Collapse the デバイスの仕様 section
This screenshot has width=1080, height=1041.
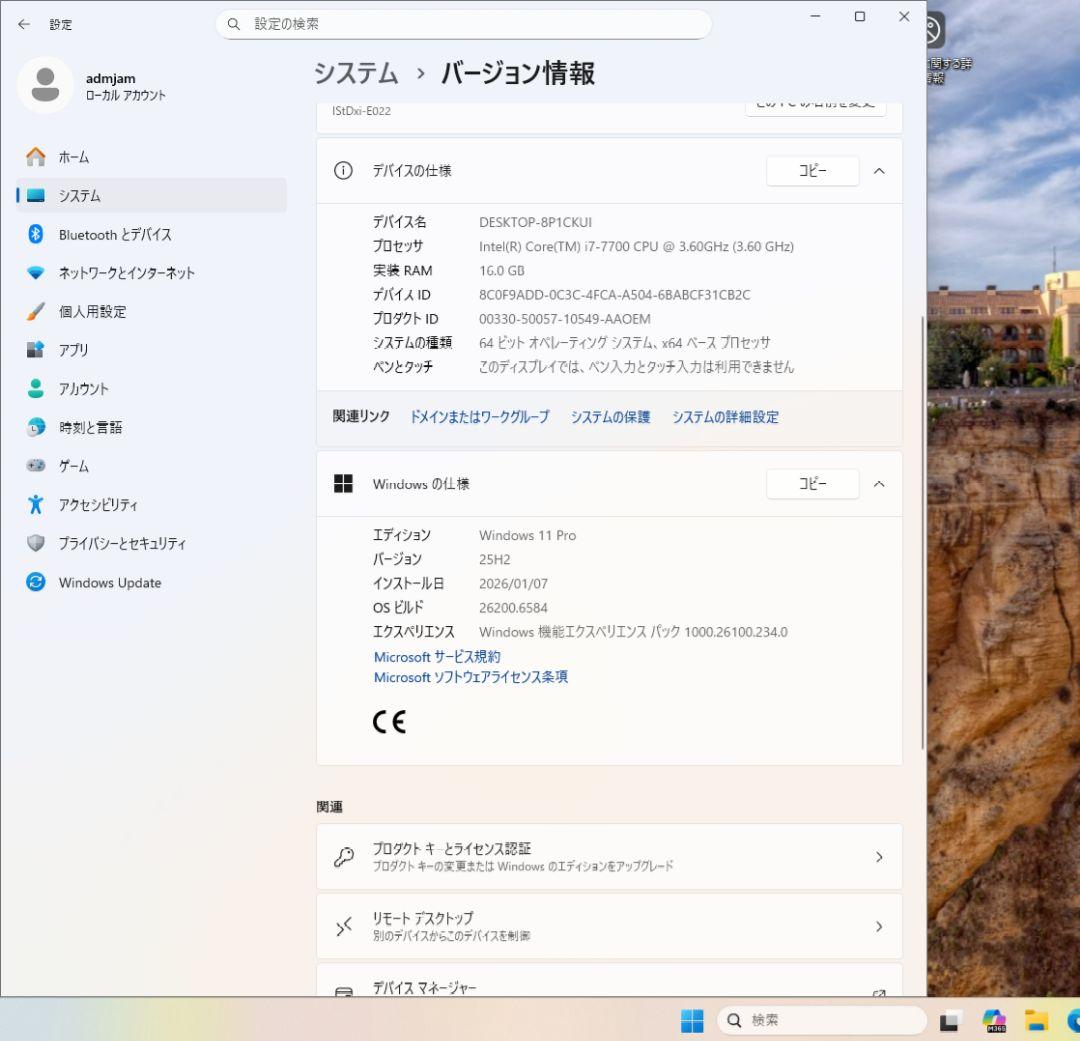(x=879, y=171)
